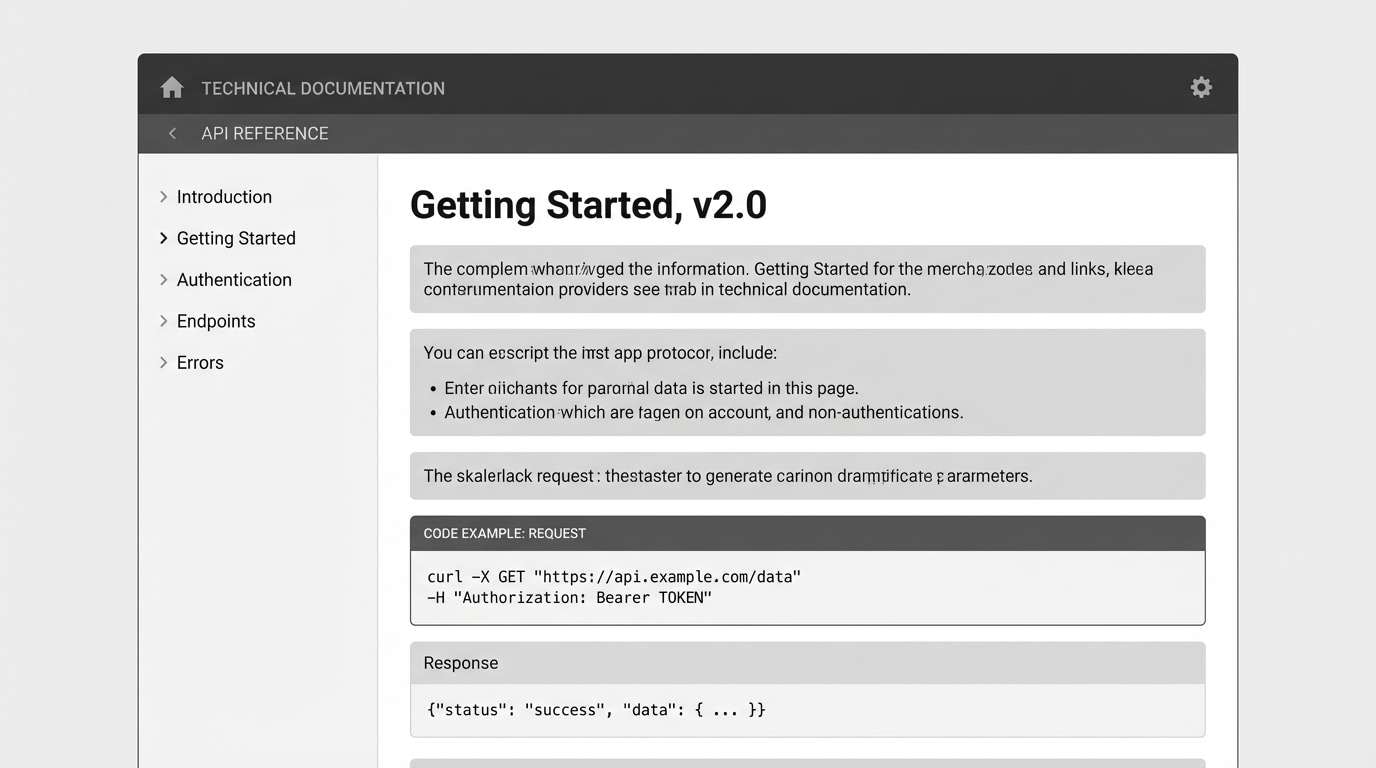
Task: Click the API REFERENCE breadcrumb bar
Action: tap(264, 133)
